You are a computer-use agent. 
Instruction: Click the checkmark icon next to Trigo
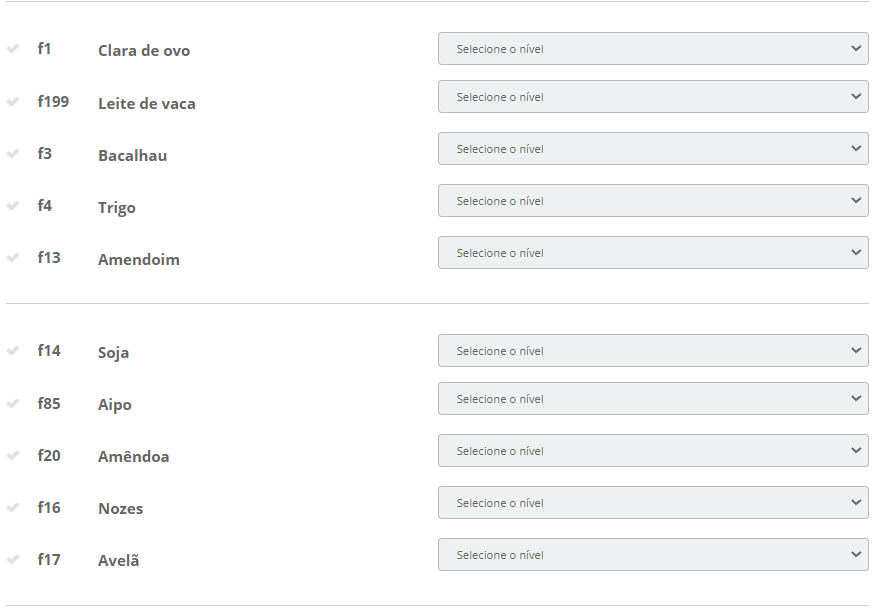pyautogui.click(x=13, y=206)
